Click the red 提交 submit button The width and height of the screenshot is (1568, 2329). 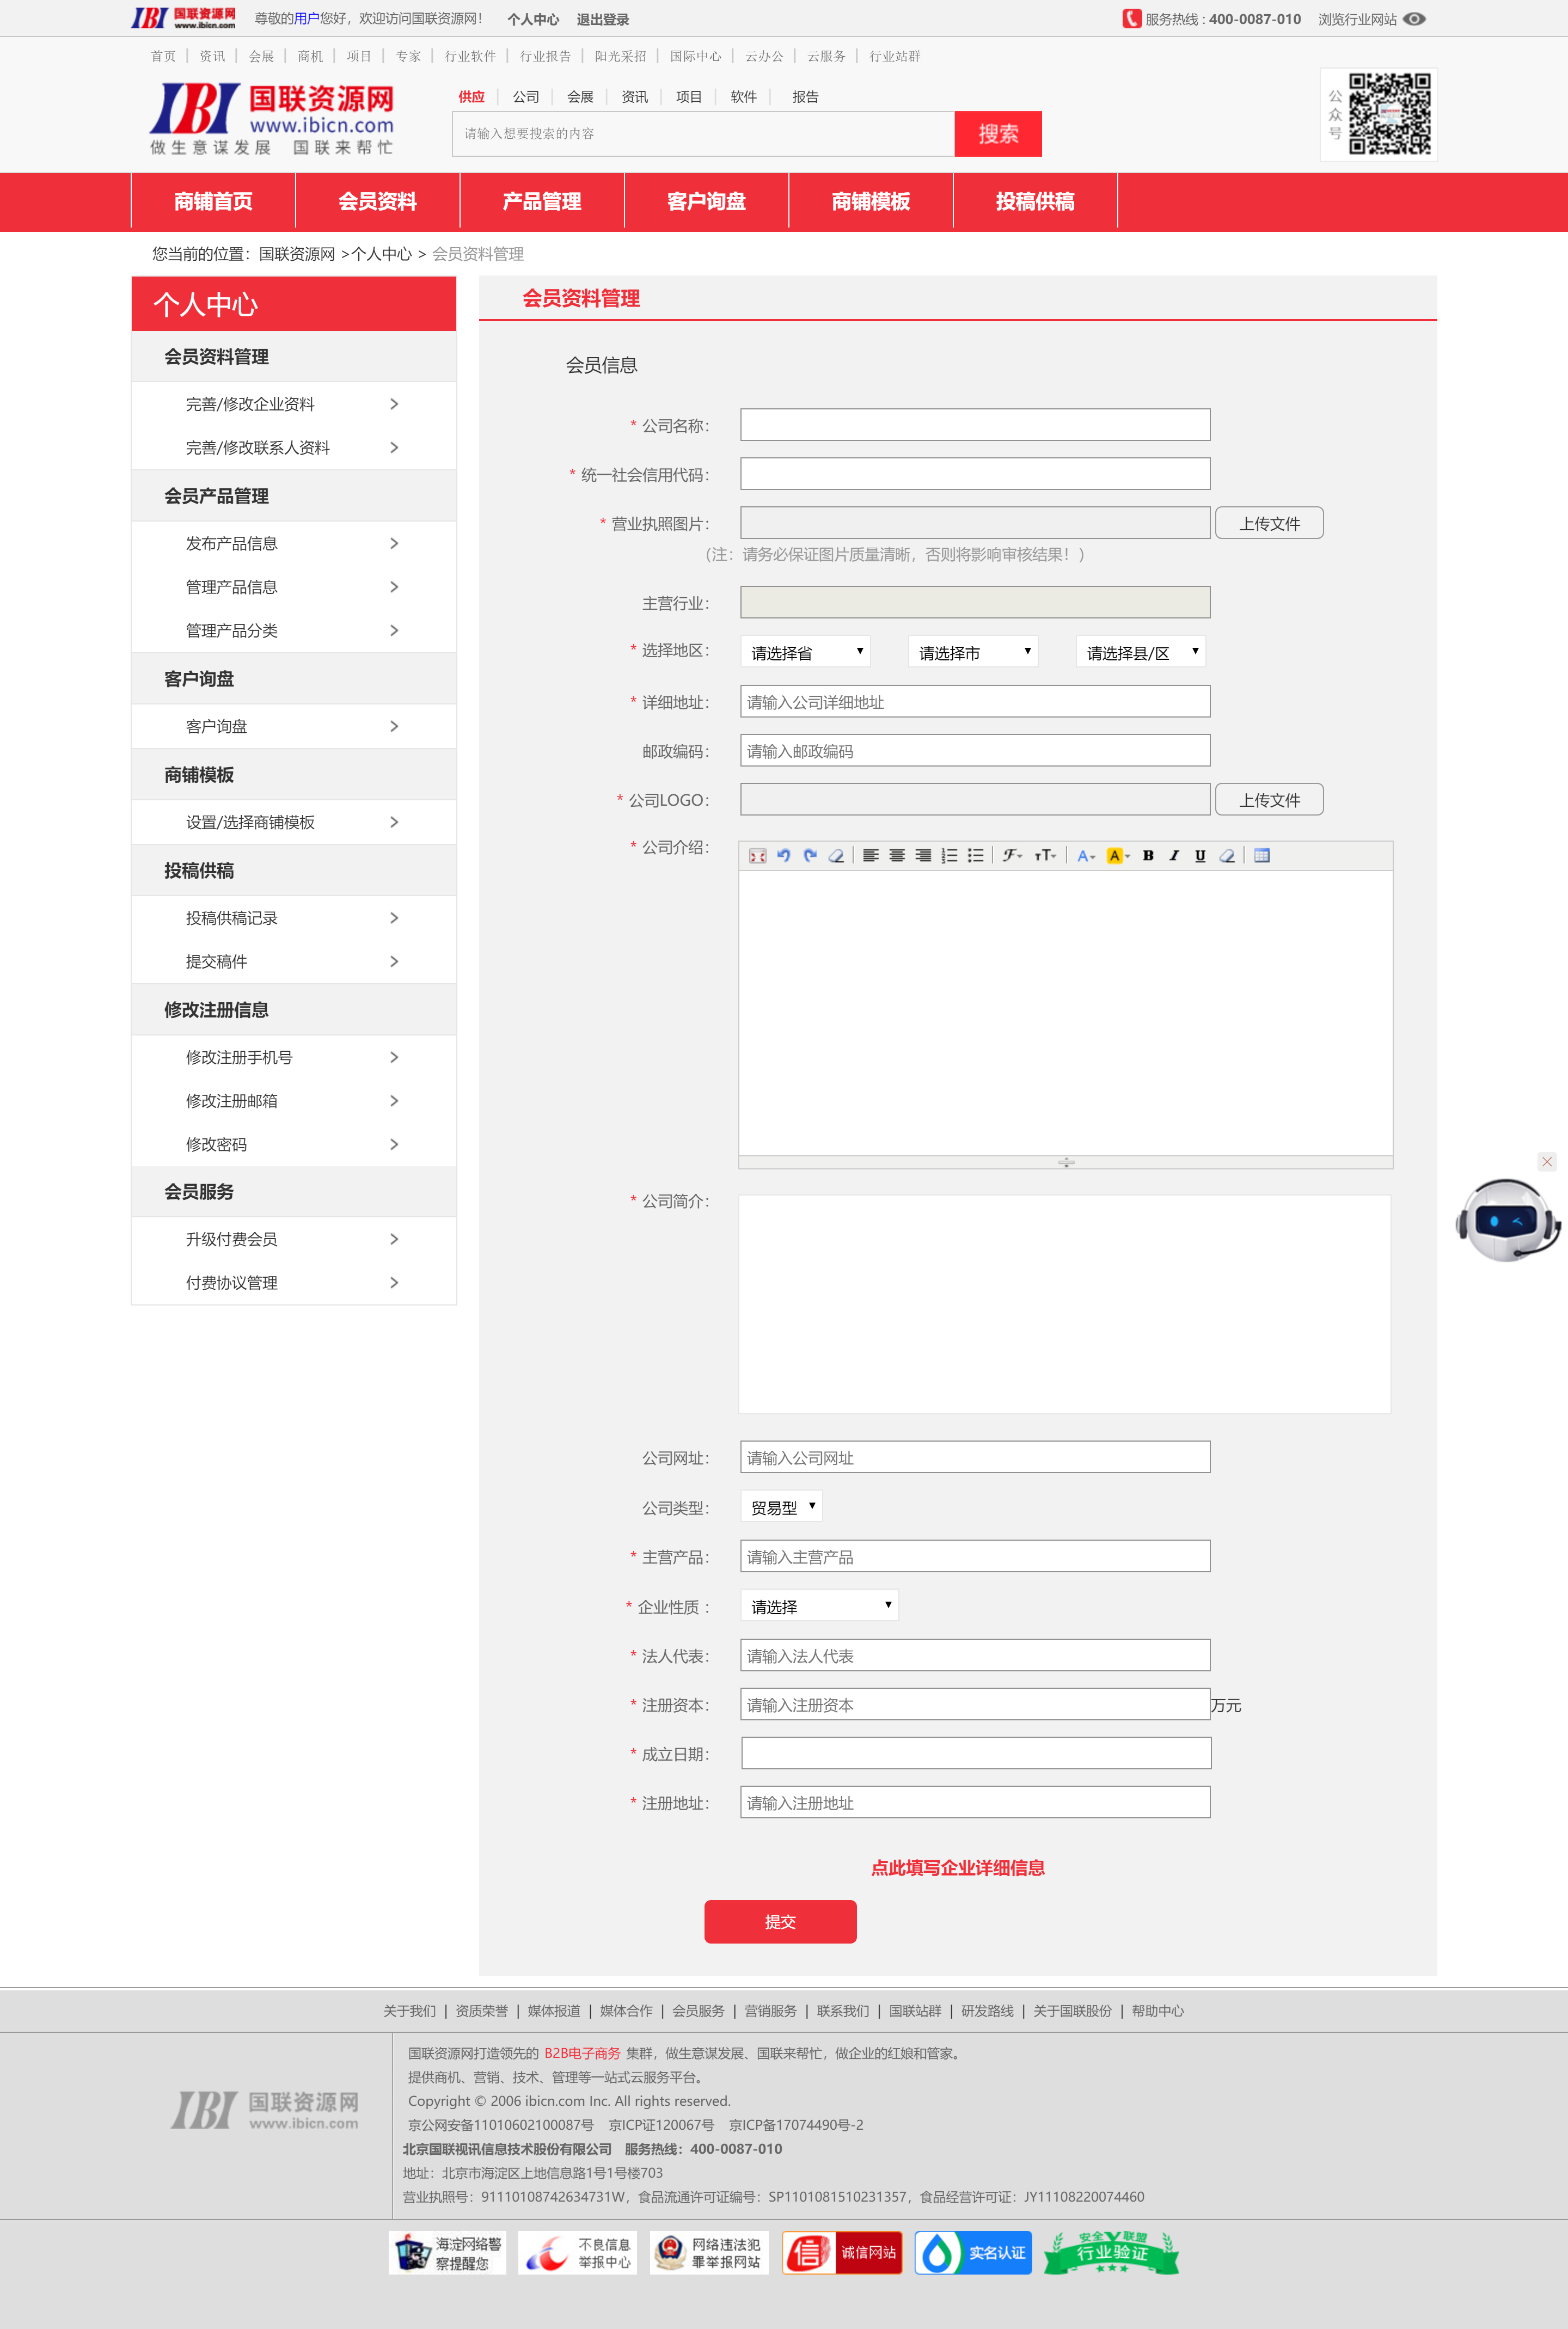[780, 1921]
